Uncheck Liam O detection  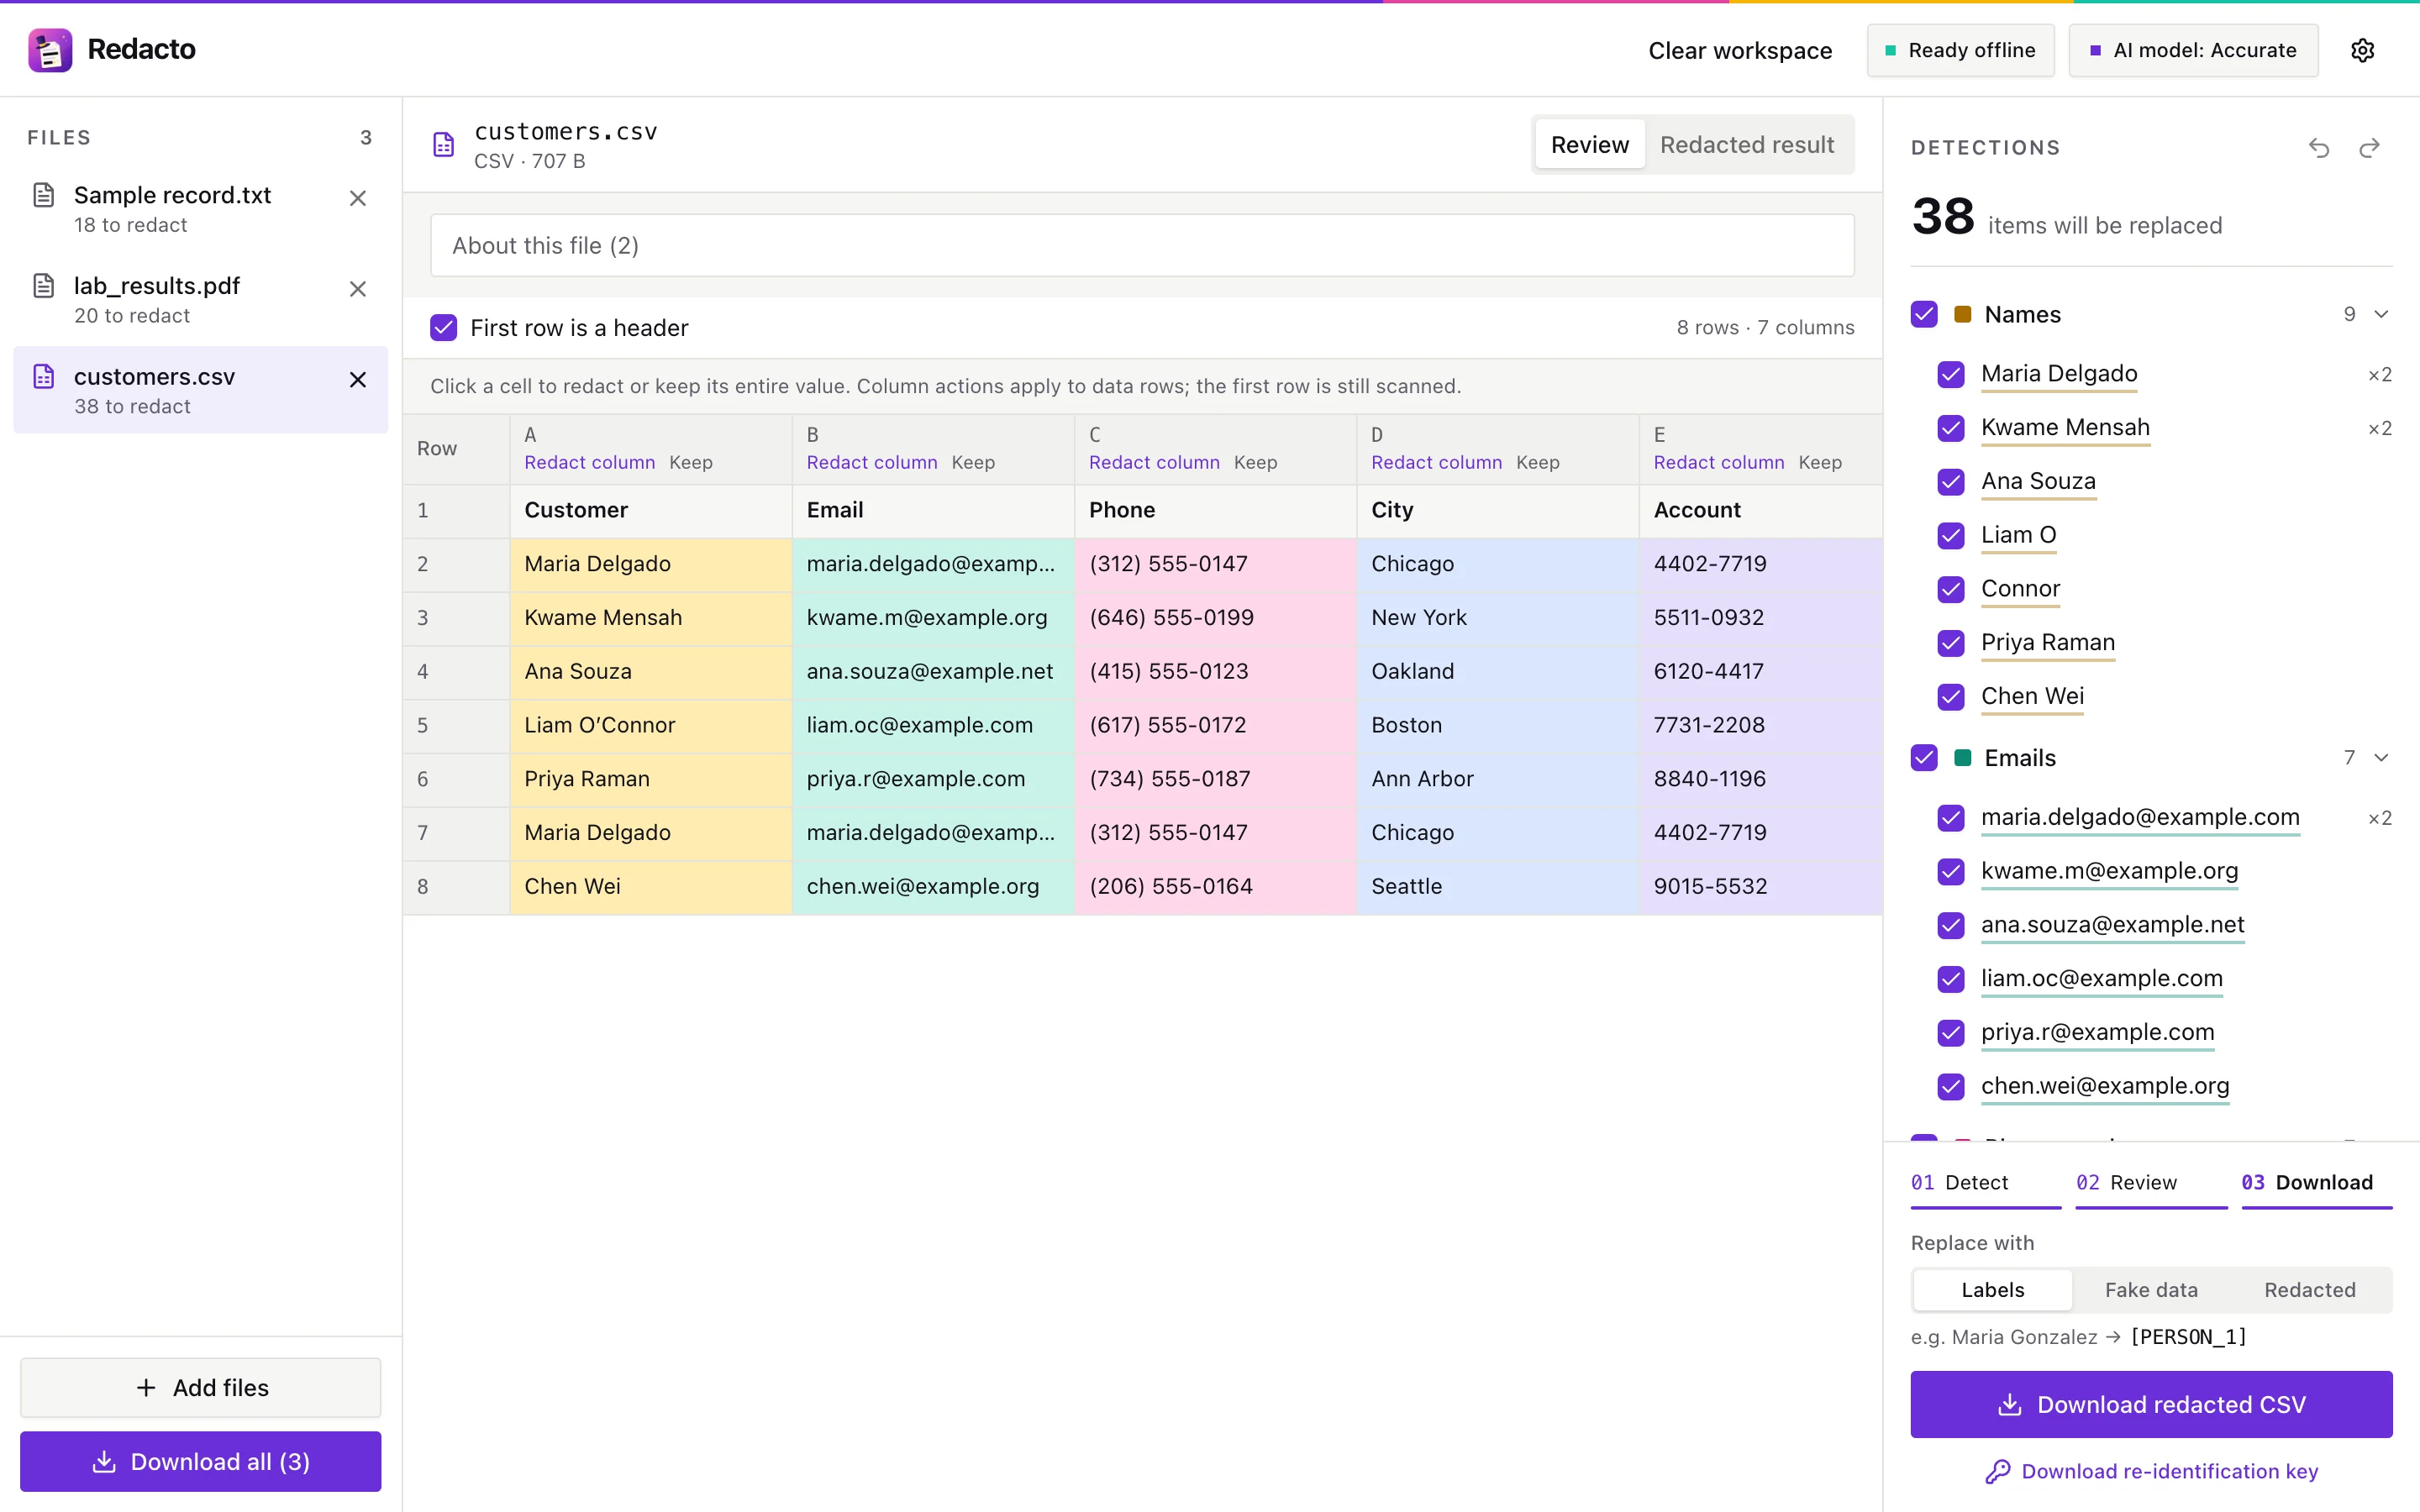click(x=1951, y=535)
